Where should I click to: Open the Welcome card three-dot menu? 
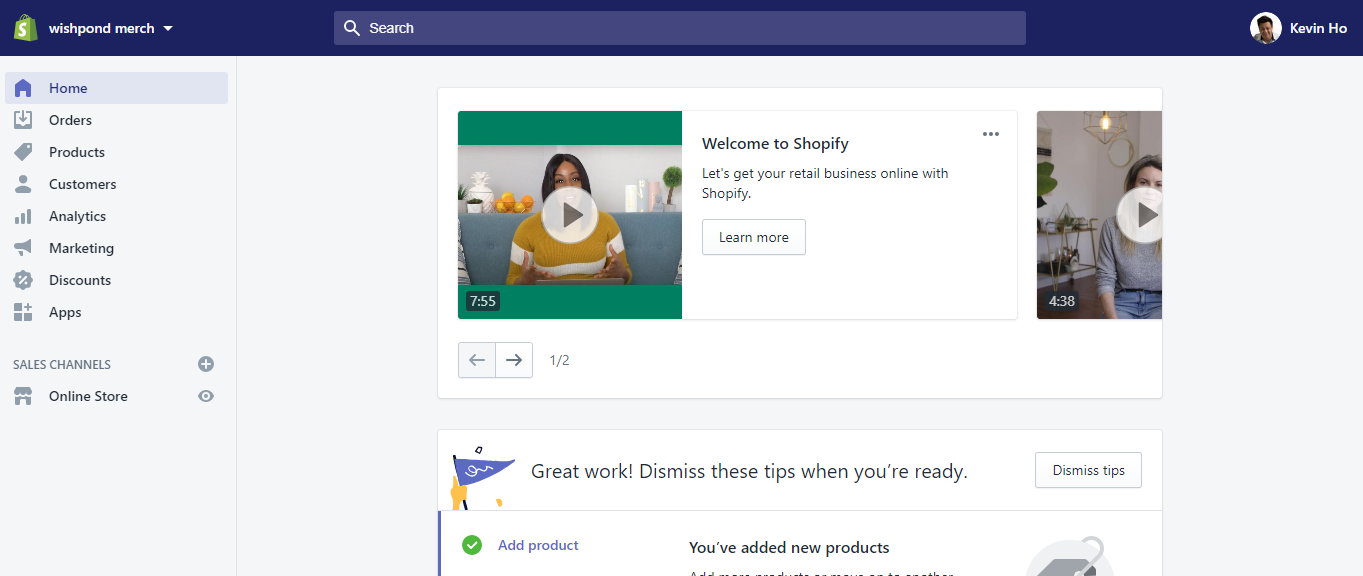pyautogui.click(x=990, y=134)
